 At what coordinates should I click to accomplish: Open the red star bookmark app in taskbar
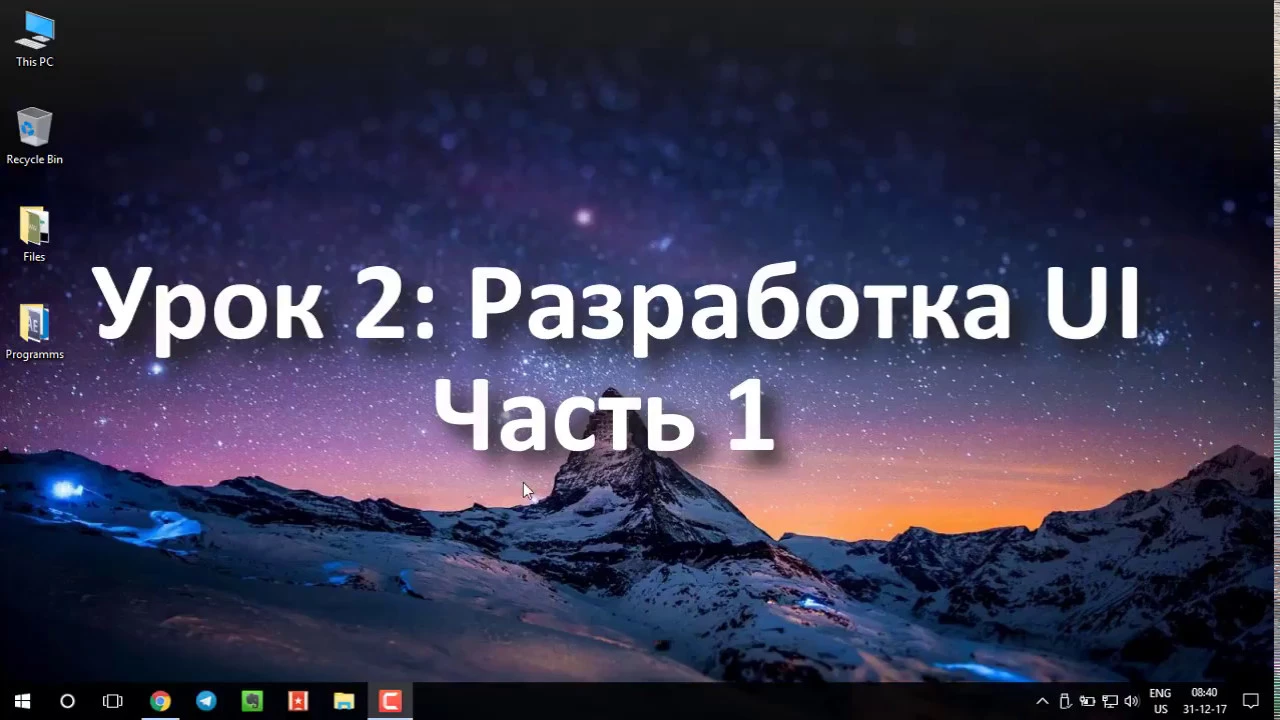coord(298,701)
